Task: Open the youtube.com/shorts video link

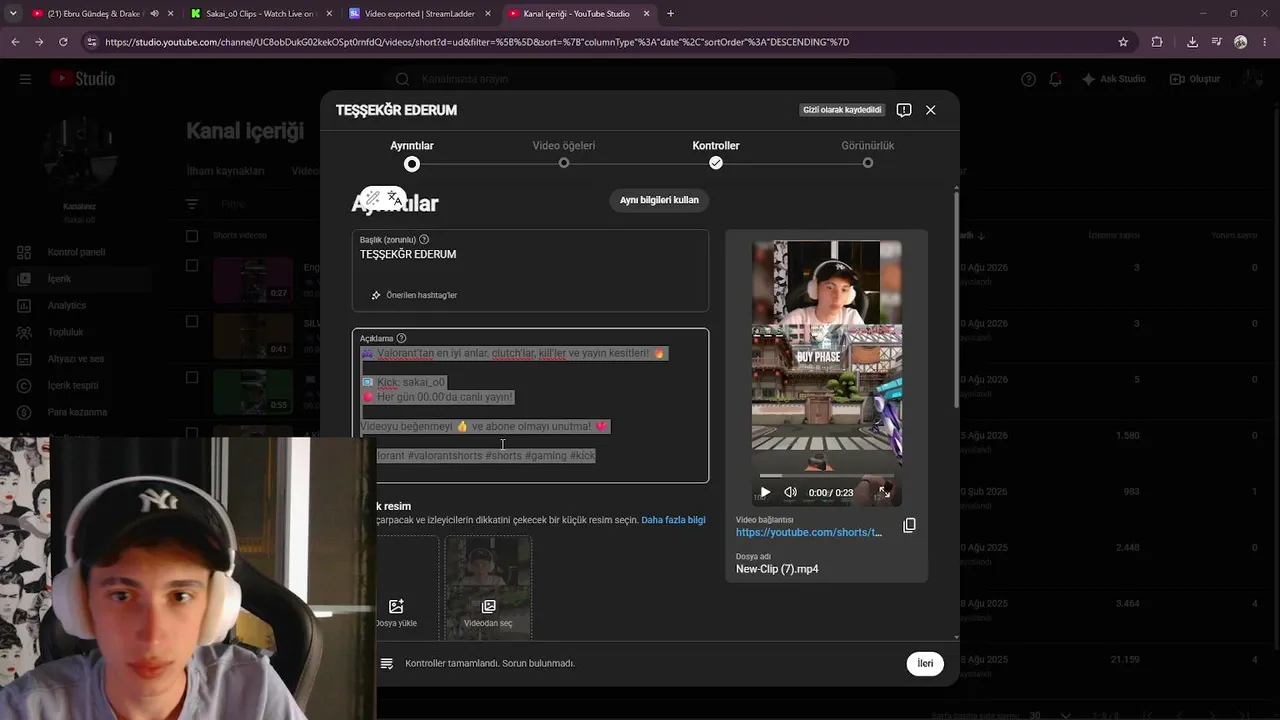Action: (x=809, y=533)
